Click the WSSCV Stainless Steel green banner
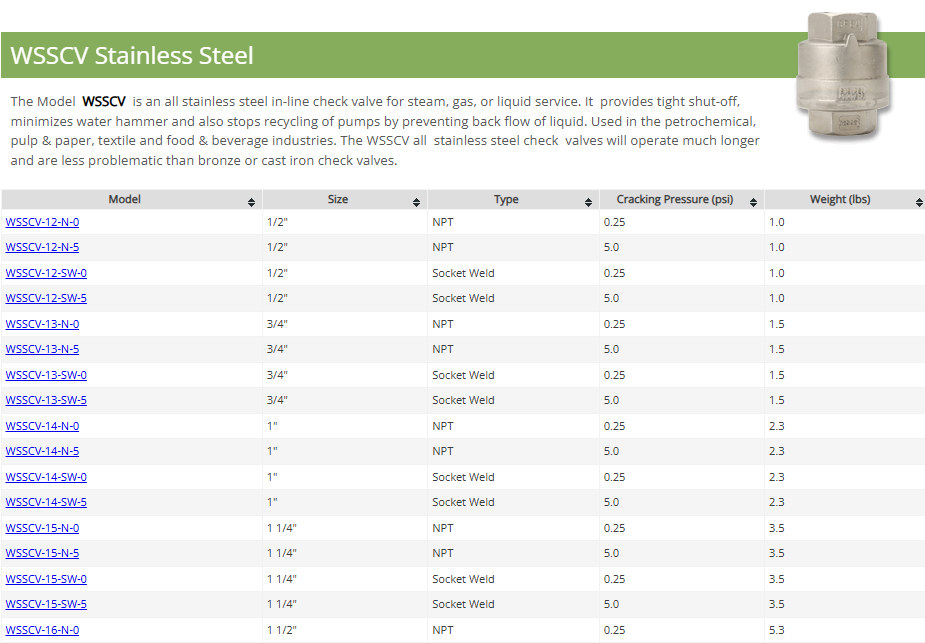This screenshot has width=925, height=643. 400,55
